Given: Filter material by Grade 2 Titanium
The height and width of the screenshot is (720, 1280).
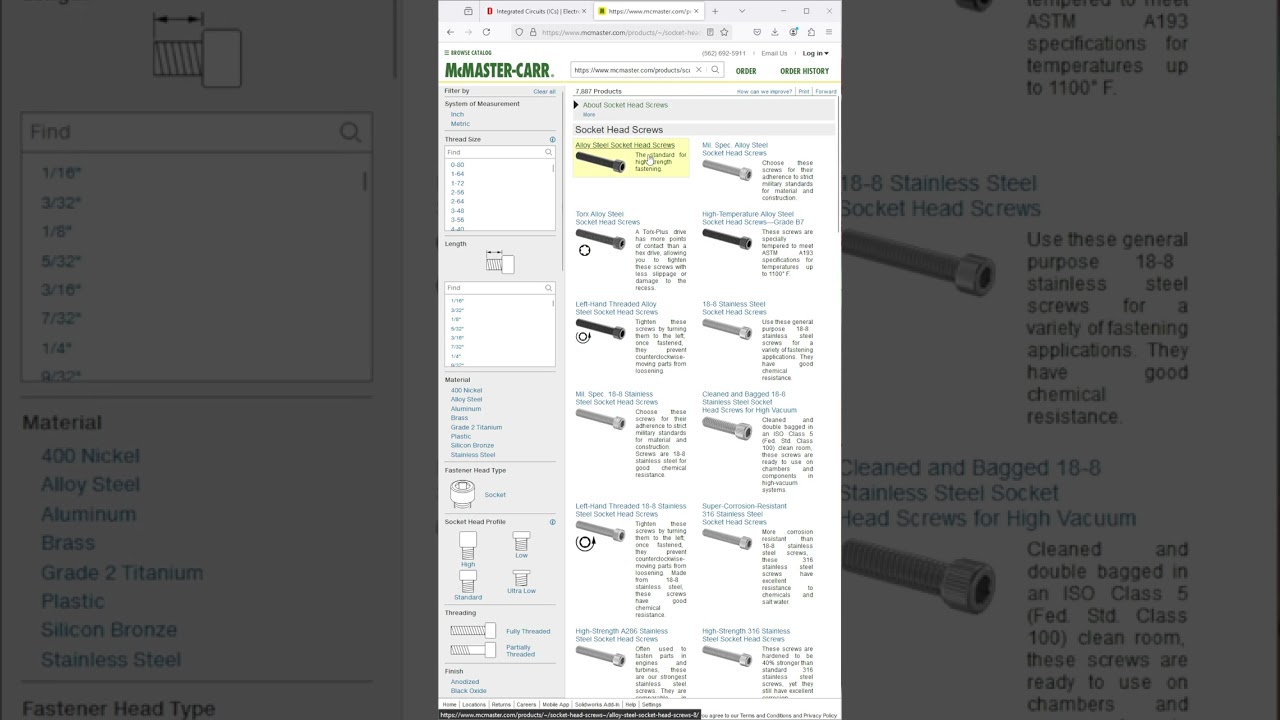Looking at the screenshot, I should point(476,427).
